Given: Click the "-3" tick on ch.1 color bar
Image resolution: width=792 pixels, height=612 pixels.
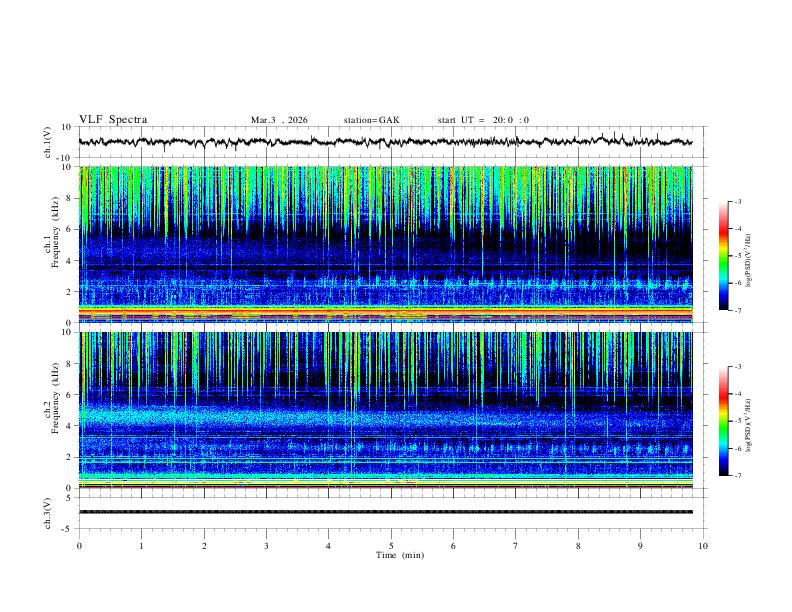Looking at the screenshot, I should coord(737,202).
